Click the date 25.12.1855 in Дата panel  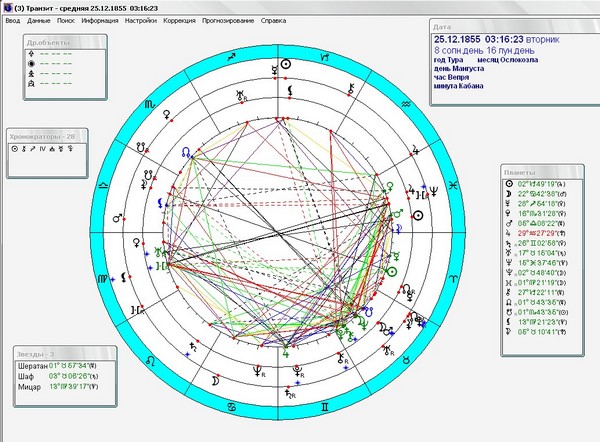coord(457,39)
